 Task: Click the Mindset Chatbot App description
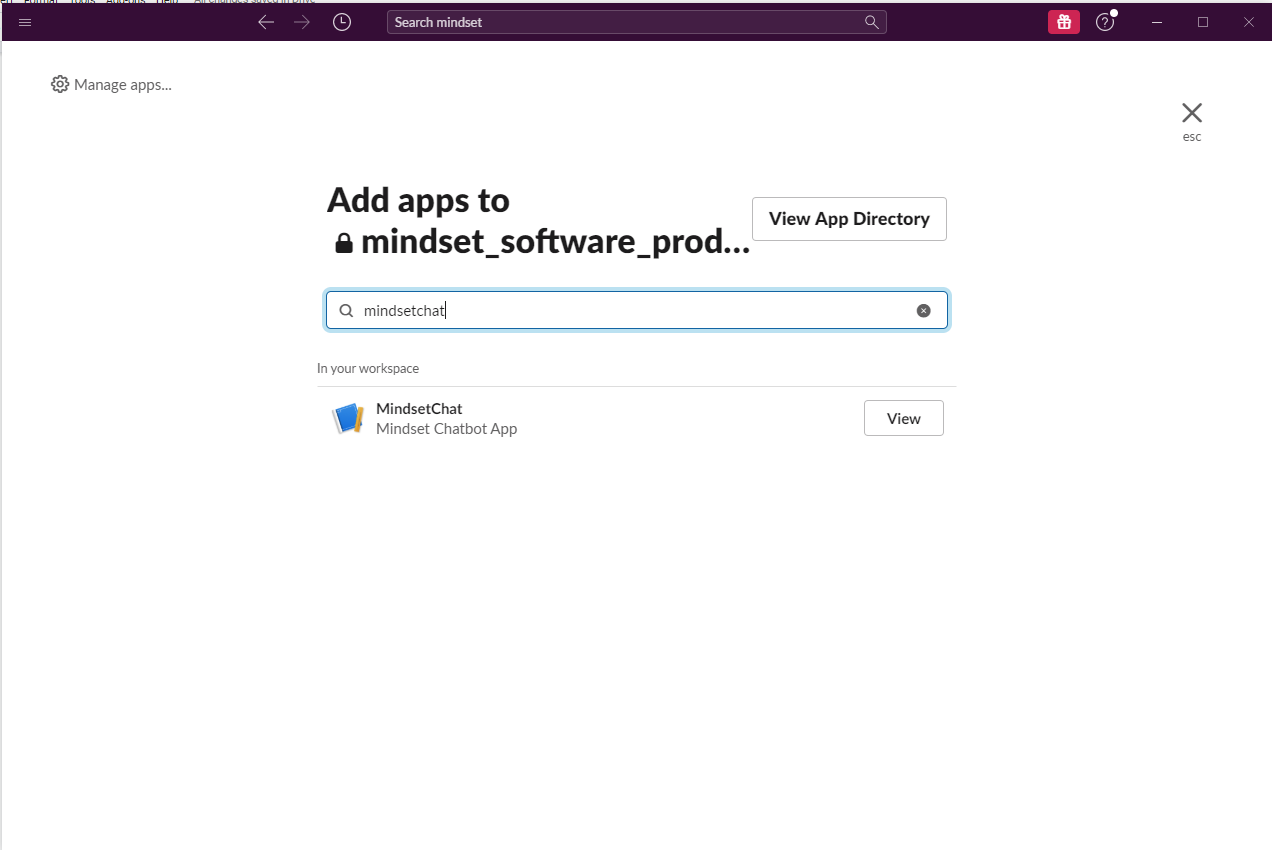point(446,428)
